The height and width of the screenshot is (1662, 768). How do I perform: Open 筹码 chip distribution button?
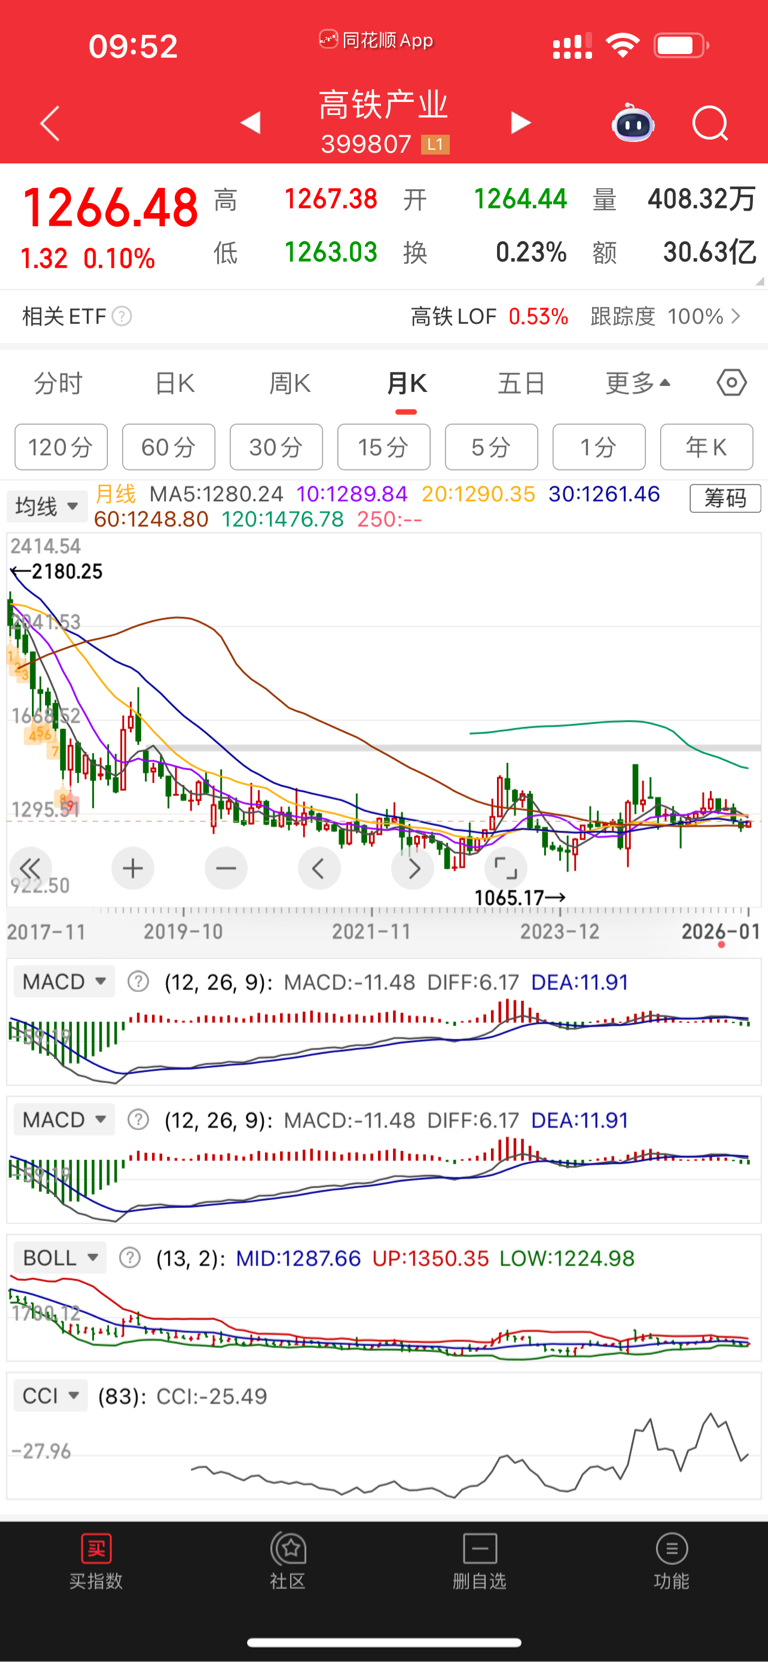(725, 498)
